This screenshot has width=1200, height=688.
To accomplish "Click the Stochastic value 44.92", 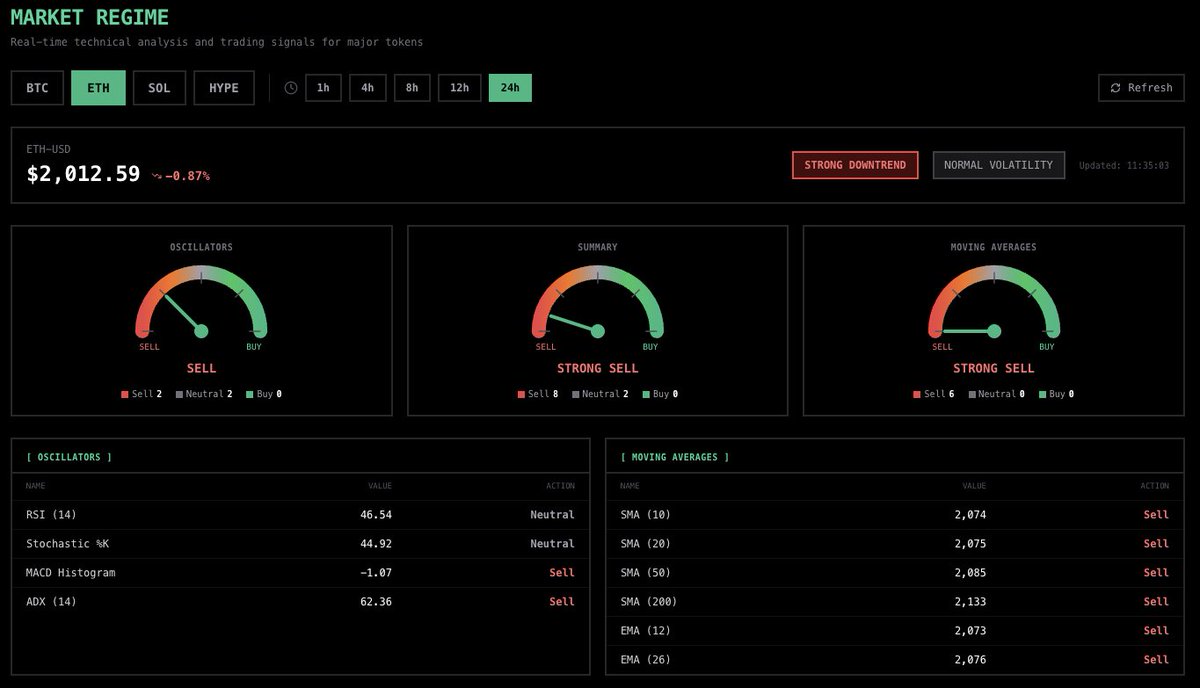I will coord(376,544).
